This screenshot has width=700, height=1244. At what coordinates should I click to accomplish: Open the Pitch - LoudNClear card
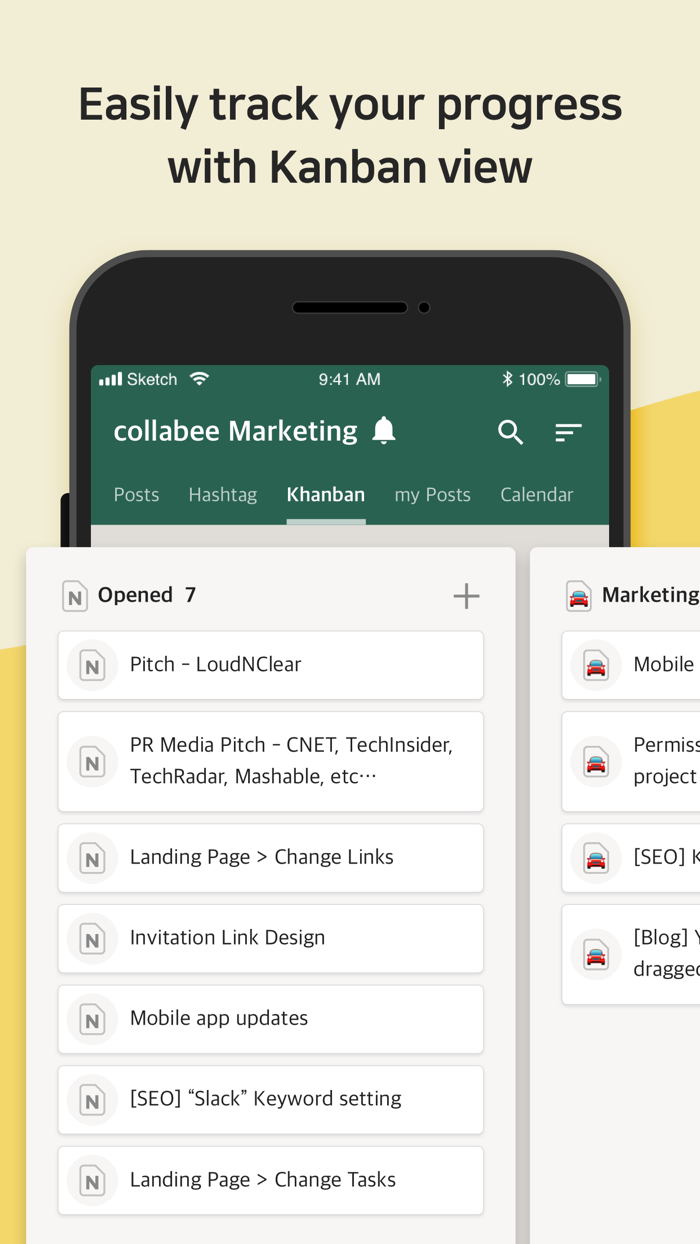[x=271, y=665]
